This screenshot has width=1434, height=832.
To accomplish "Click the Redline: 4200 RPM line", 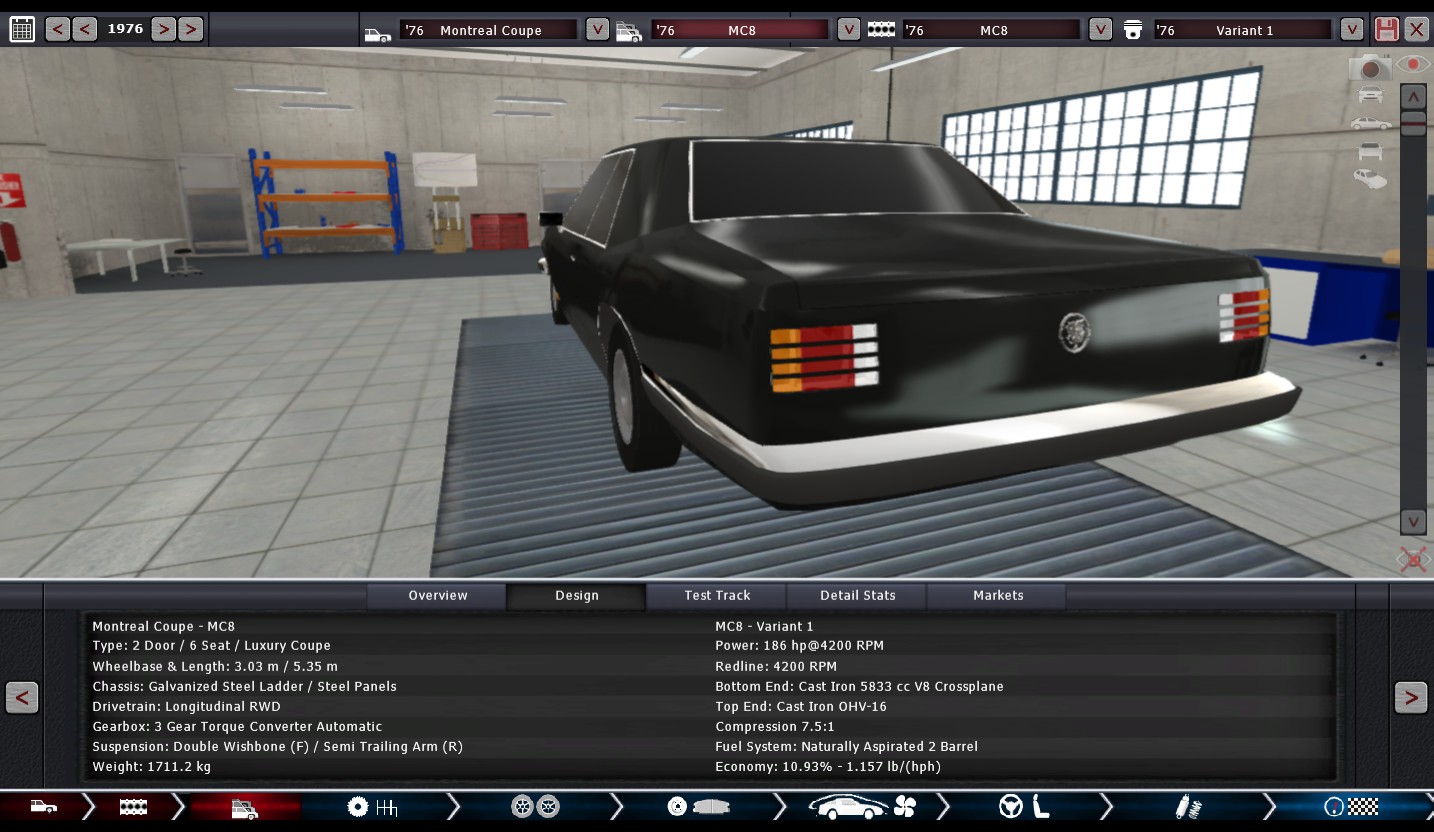I will 776,667.
